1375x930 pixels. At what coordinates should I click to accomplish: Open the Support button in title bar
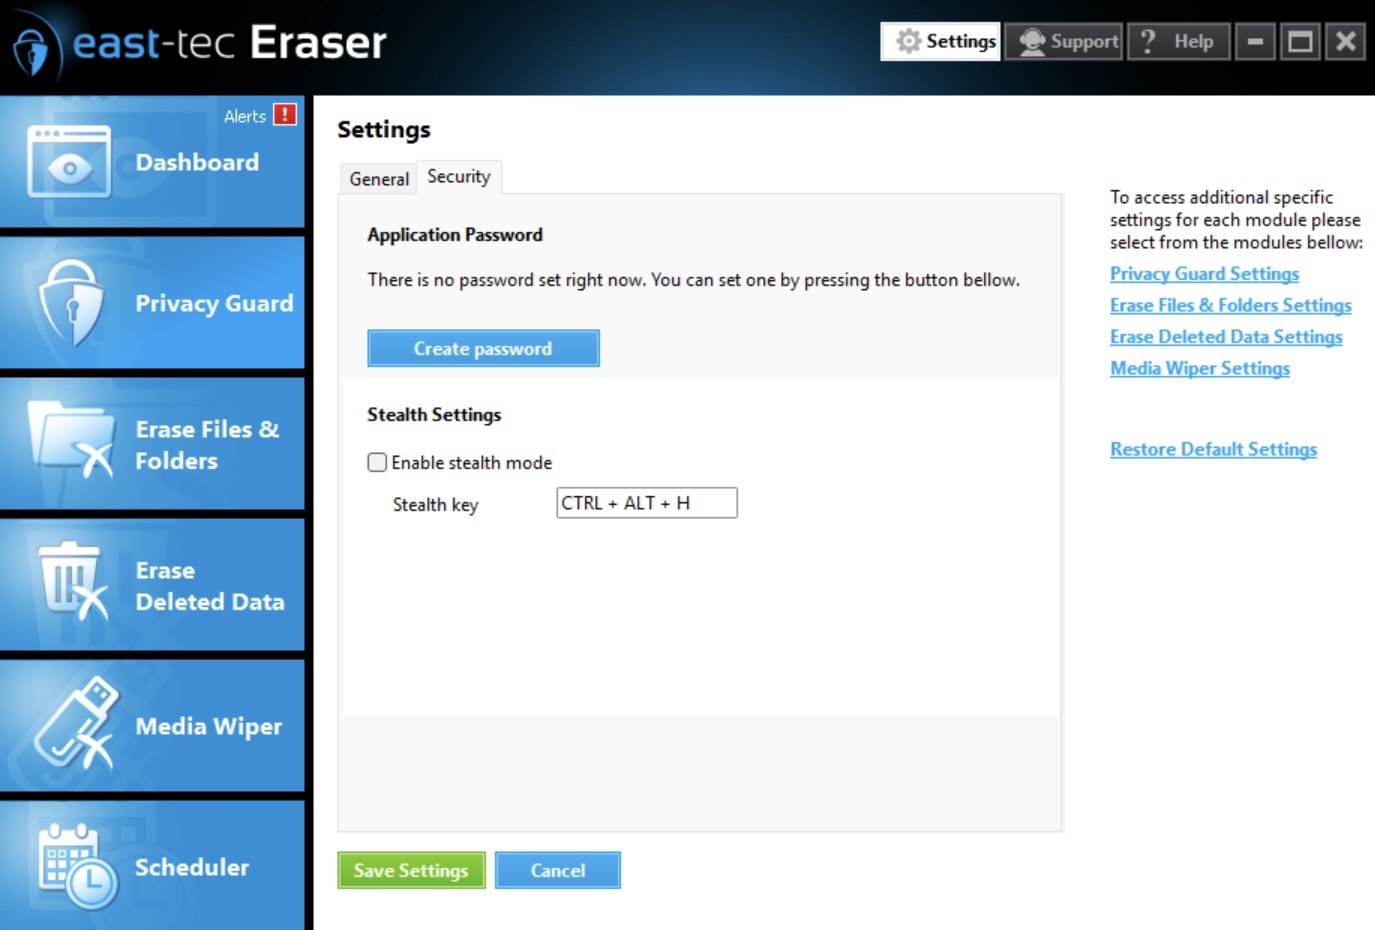1064,41
